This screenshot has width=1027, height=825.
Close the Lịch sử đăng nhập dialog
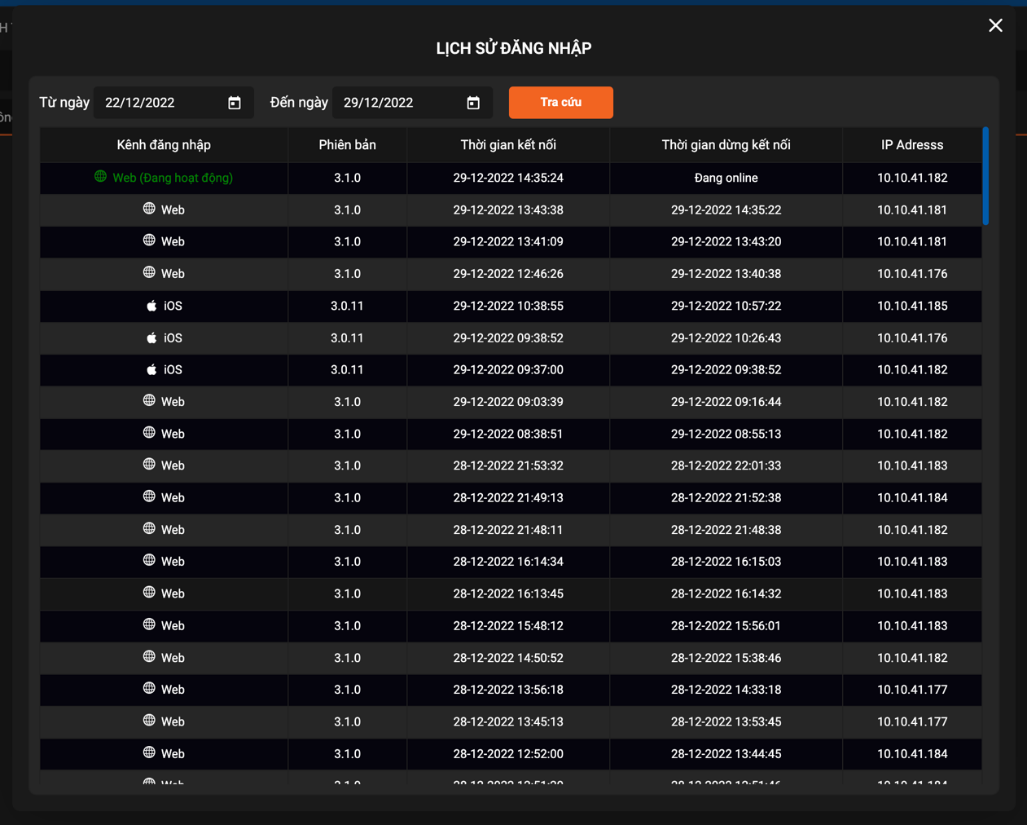(x=995, y=26)
